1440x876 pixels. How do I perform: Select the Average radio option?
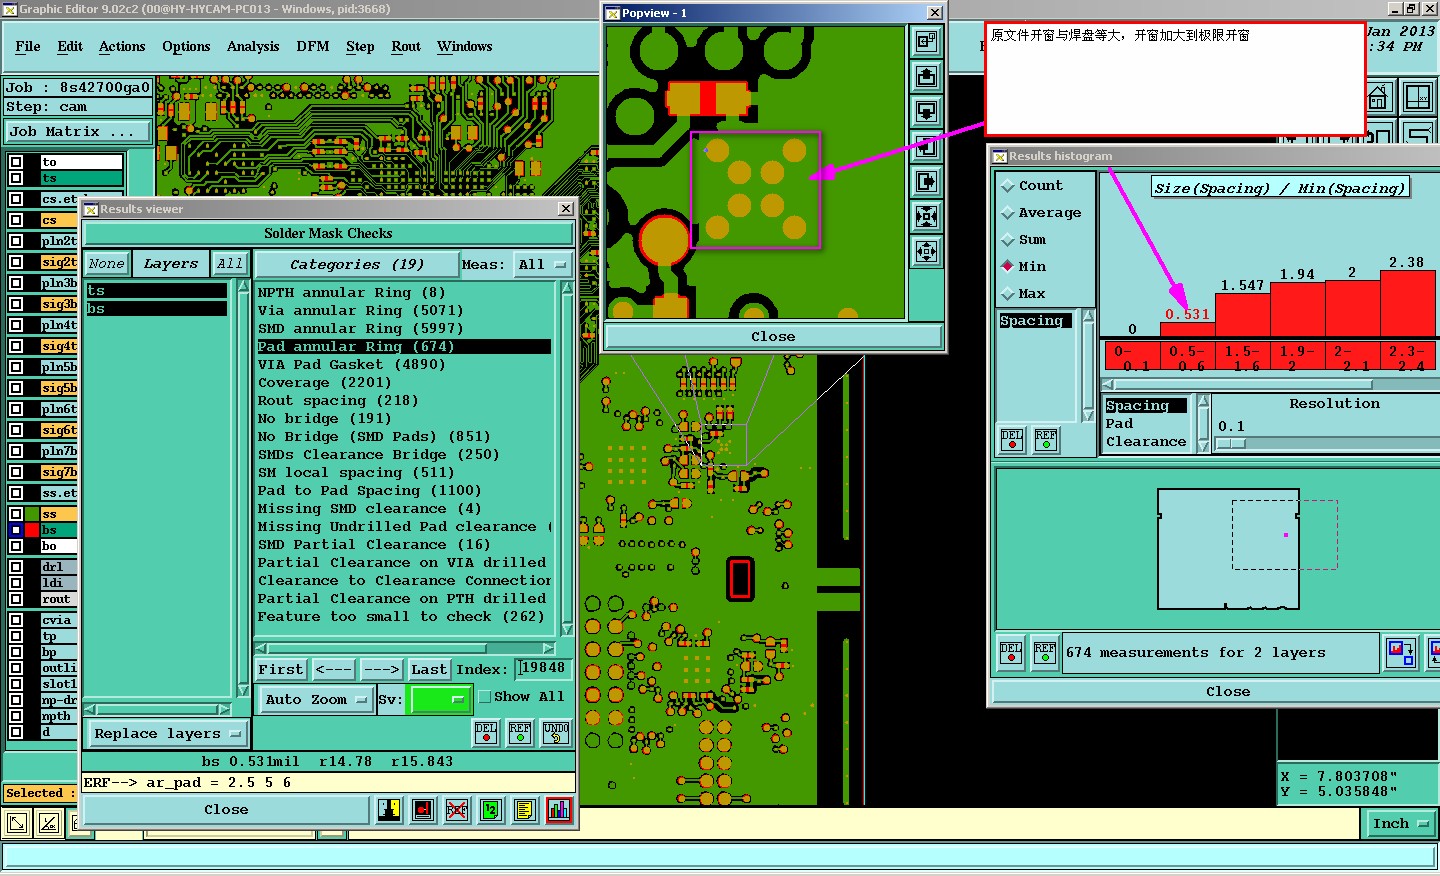pos(1008,213)
